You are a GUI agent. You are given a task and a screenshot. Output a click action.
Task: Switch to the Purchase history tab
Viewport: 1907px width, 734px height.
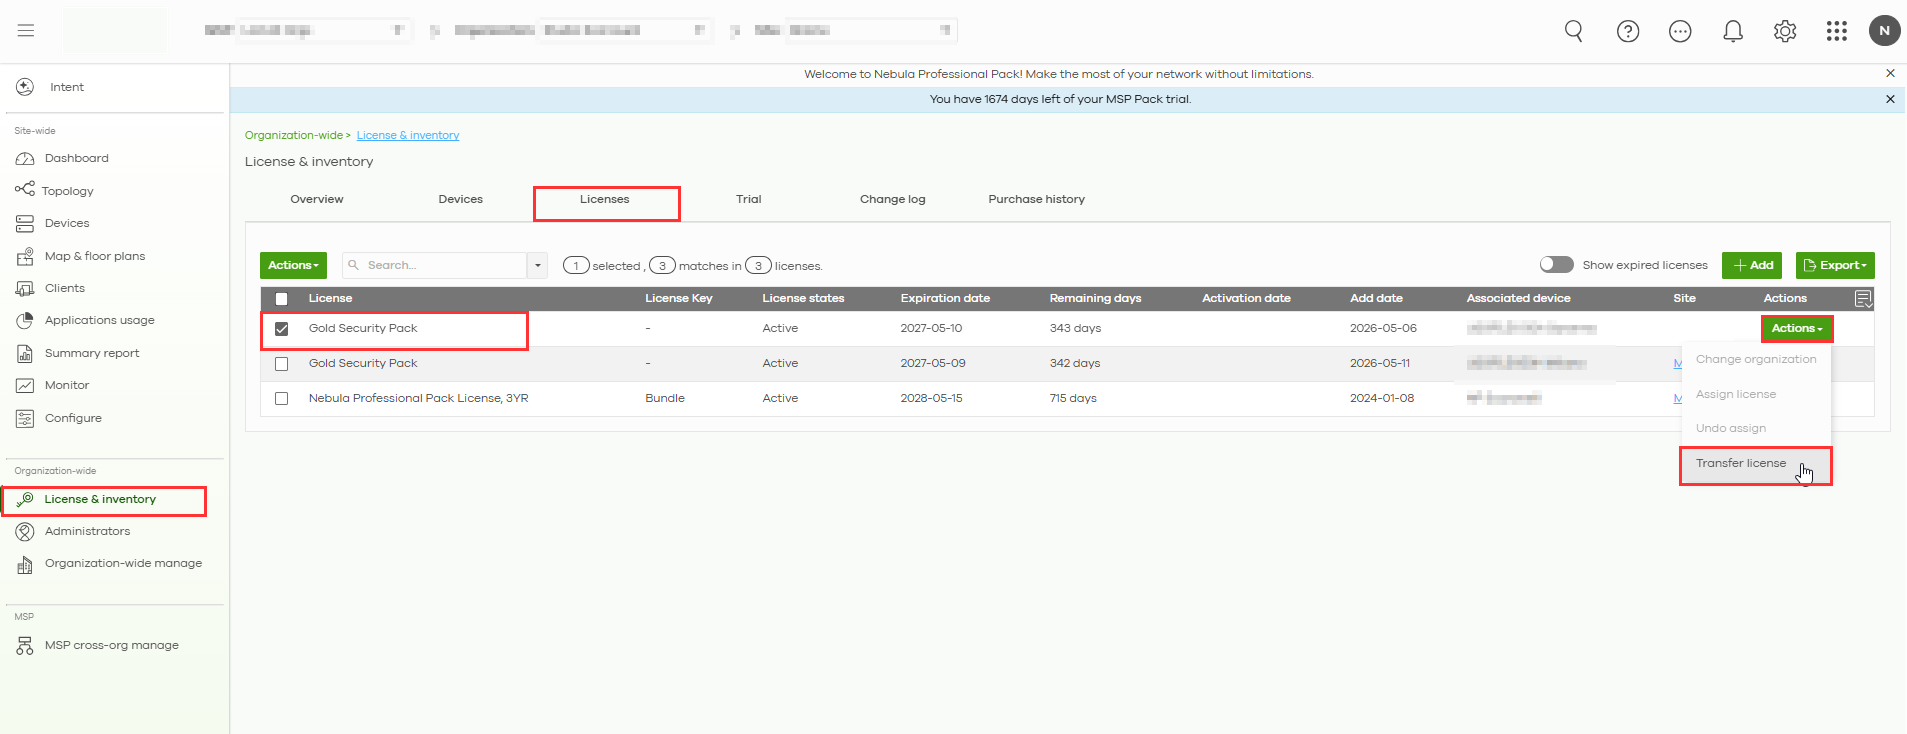click(x=1037, y=199)
